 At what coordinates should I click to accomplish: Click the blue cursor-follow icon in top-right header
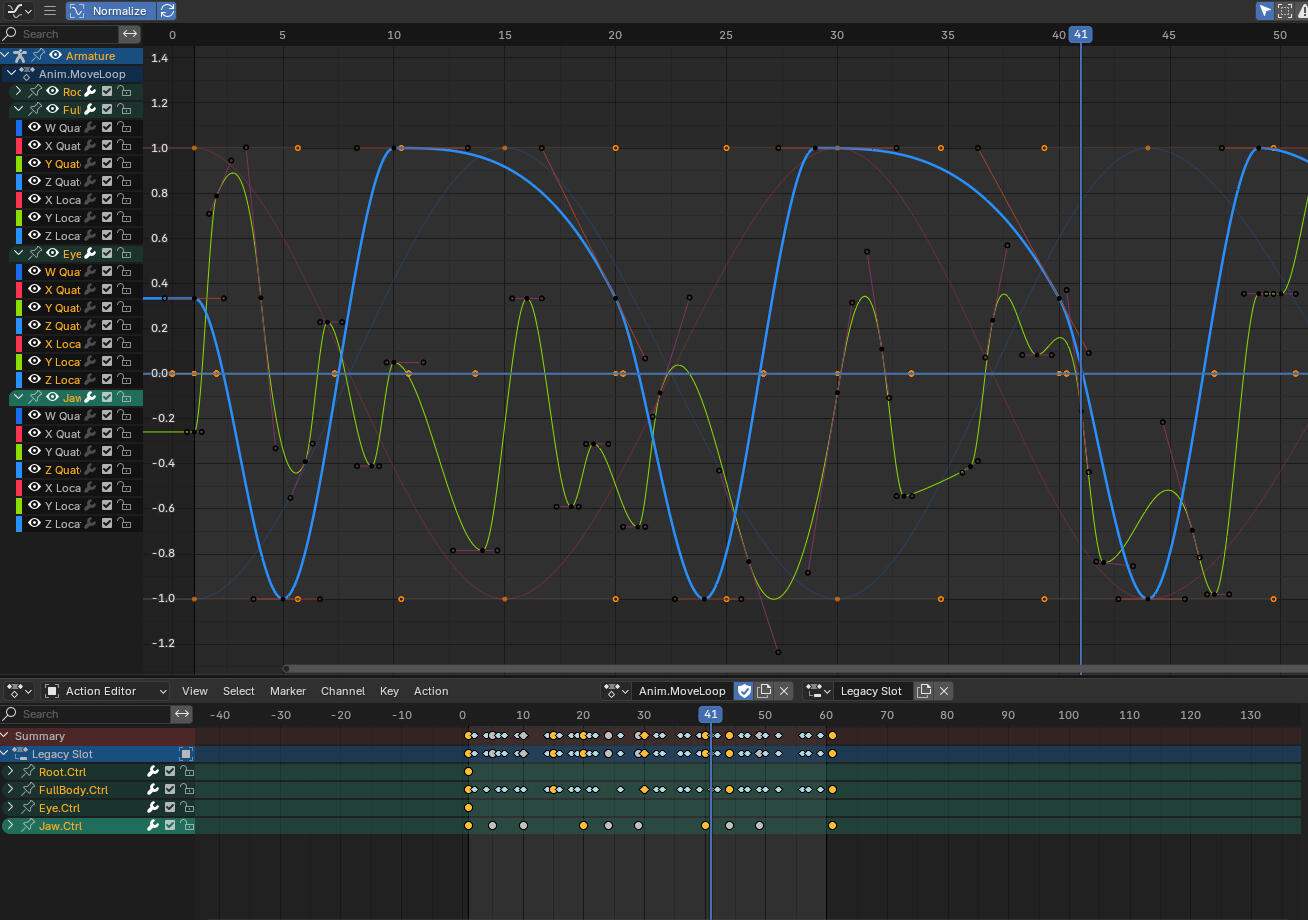(1265, 11)
